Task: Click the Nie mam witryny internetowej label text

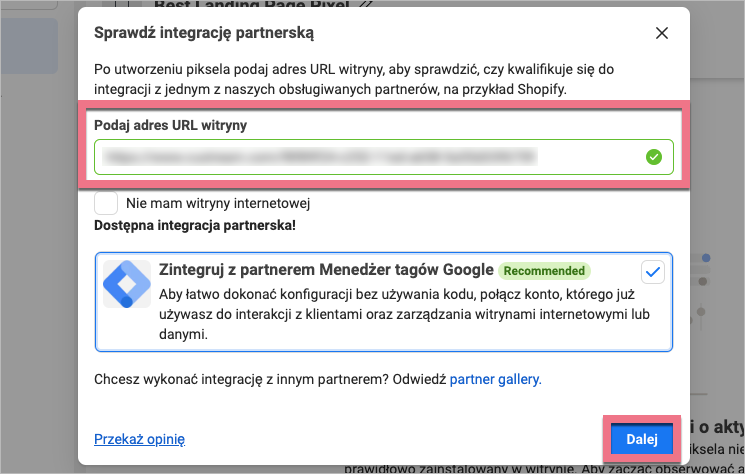Action: coord(218,204)
